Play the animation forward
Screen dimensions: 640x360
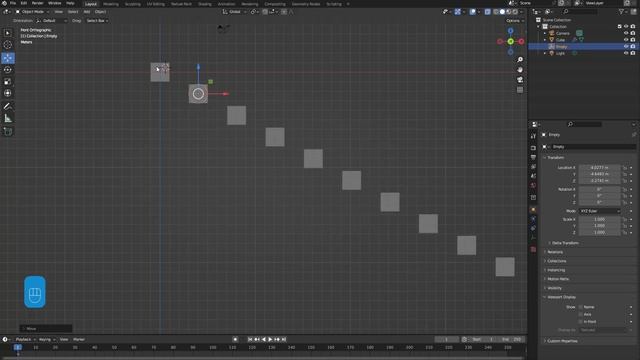point(270,340)
